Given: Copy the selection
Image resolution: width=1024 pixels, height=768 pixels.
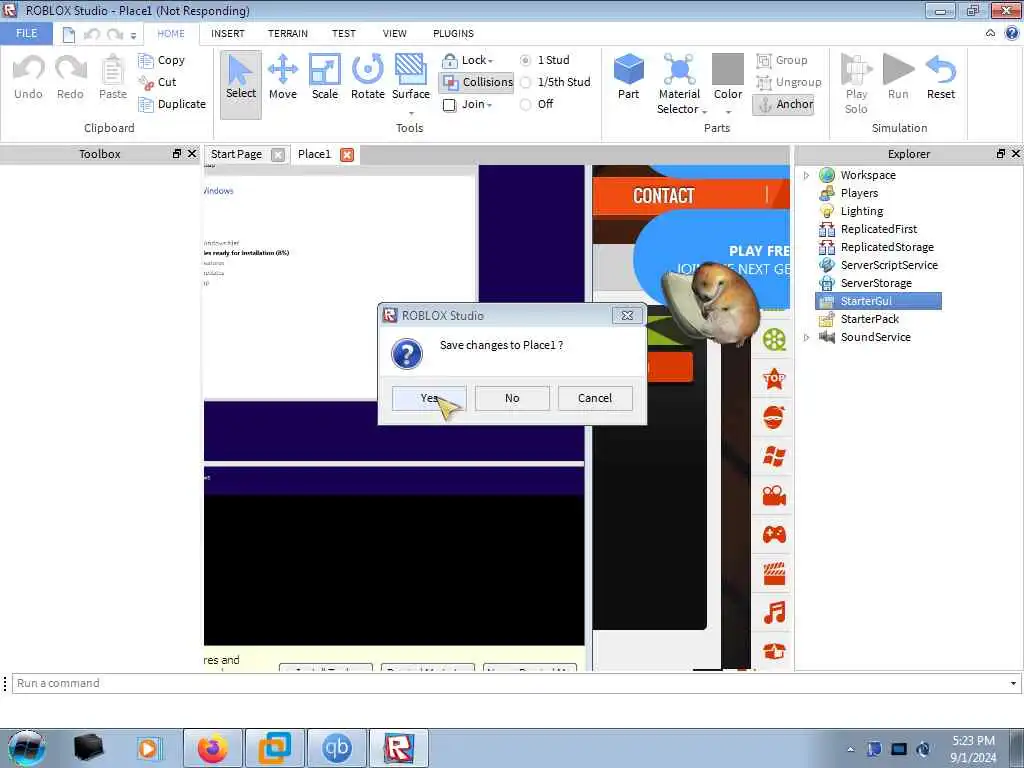Looking at the screenshot, I should [161, 60].
